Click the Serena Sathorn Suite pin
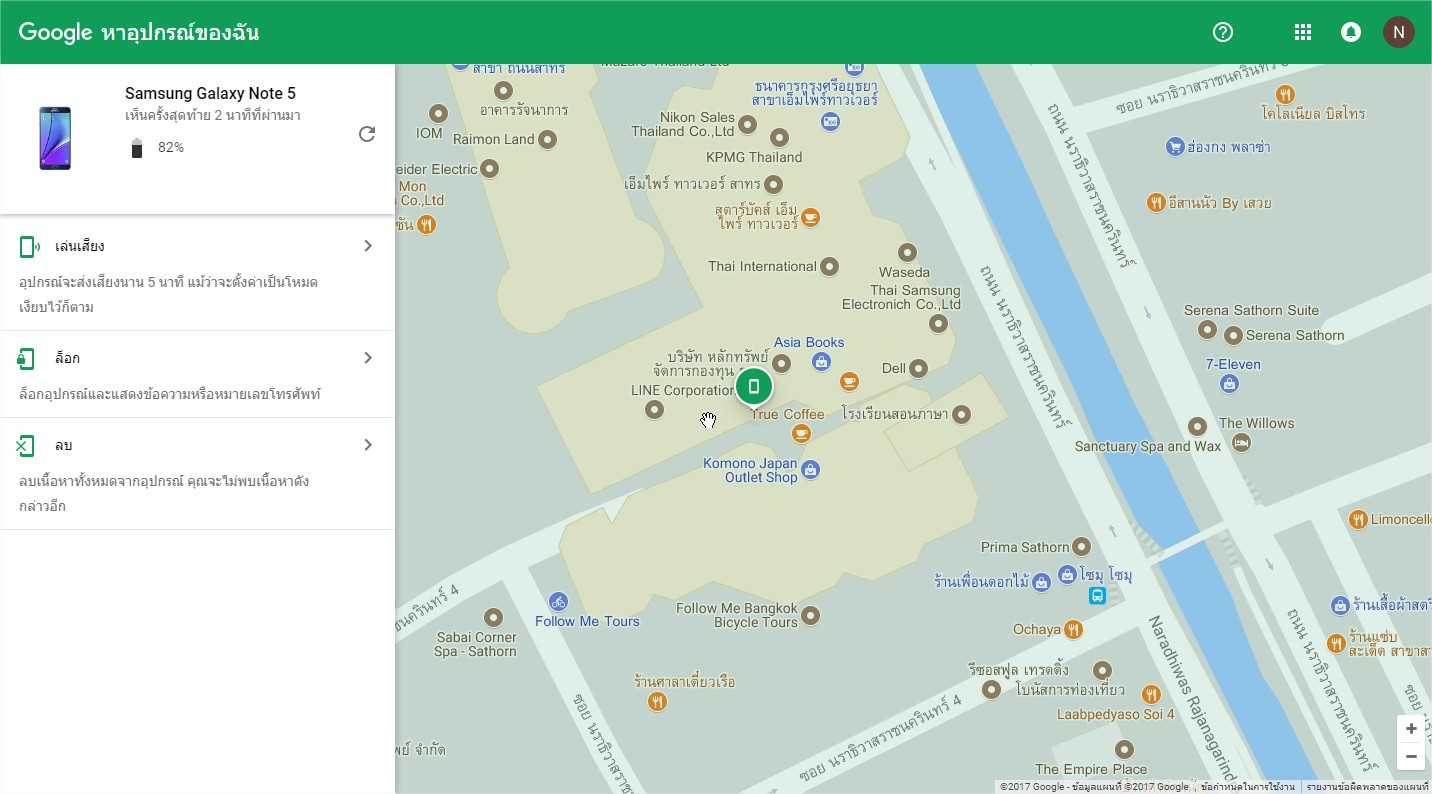This screenshot has height=794, width=1432. click(1207, 329)
